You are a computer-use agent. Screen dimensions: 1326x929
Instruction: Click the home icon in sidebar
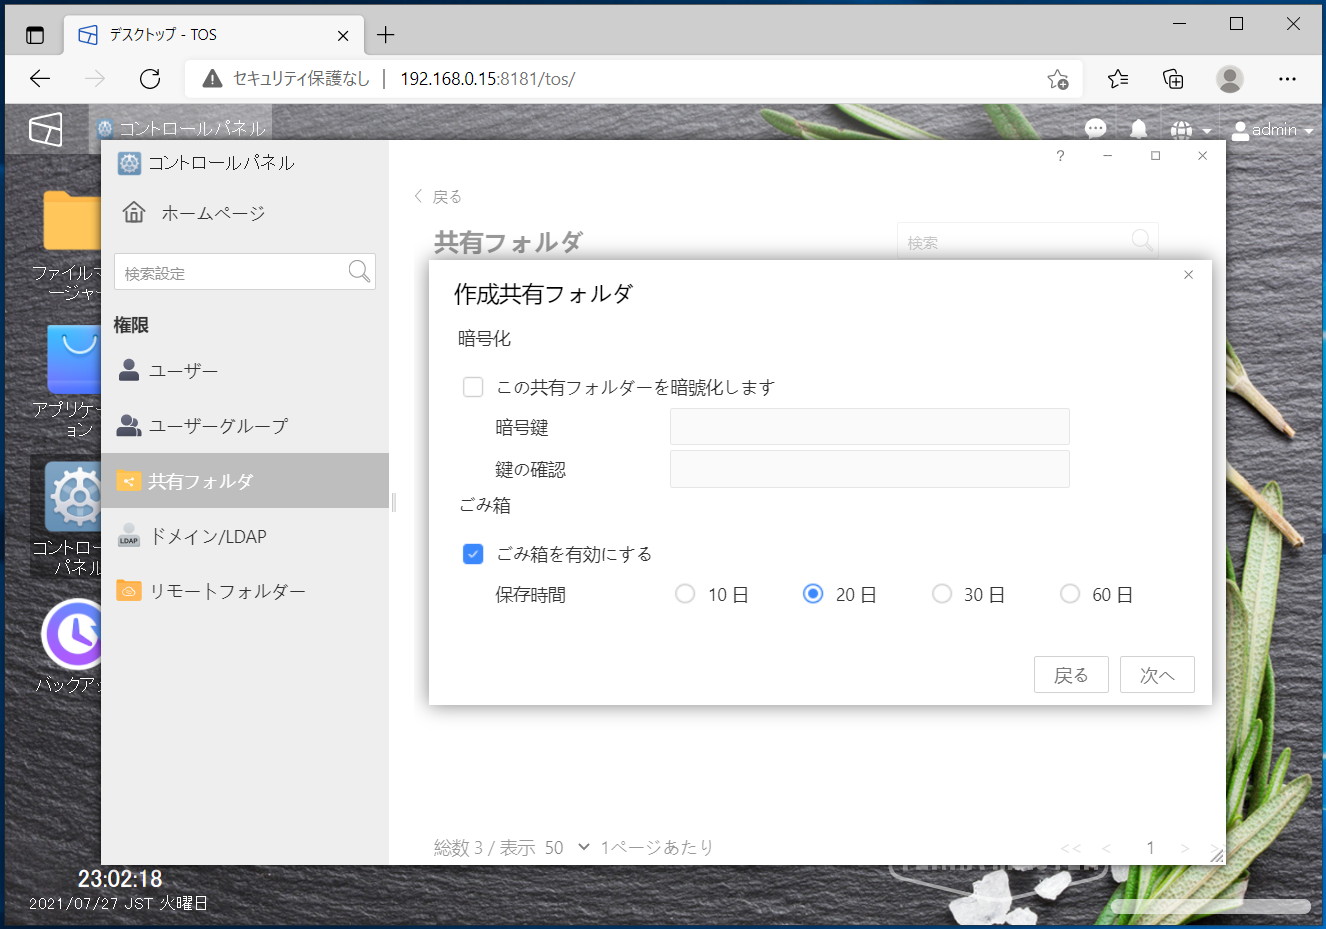coord(134,212)
